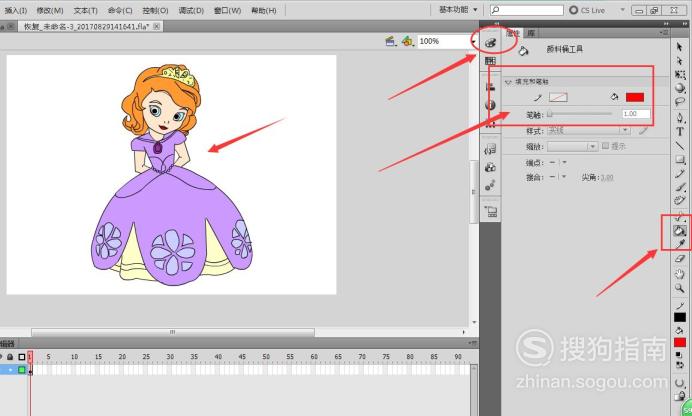The height and width of the screenshot is (416, 692).
Task: Switch to the 库 library tab
Action: click(x=531, y=33)
